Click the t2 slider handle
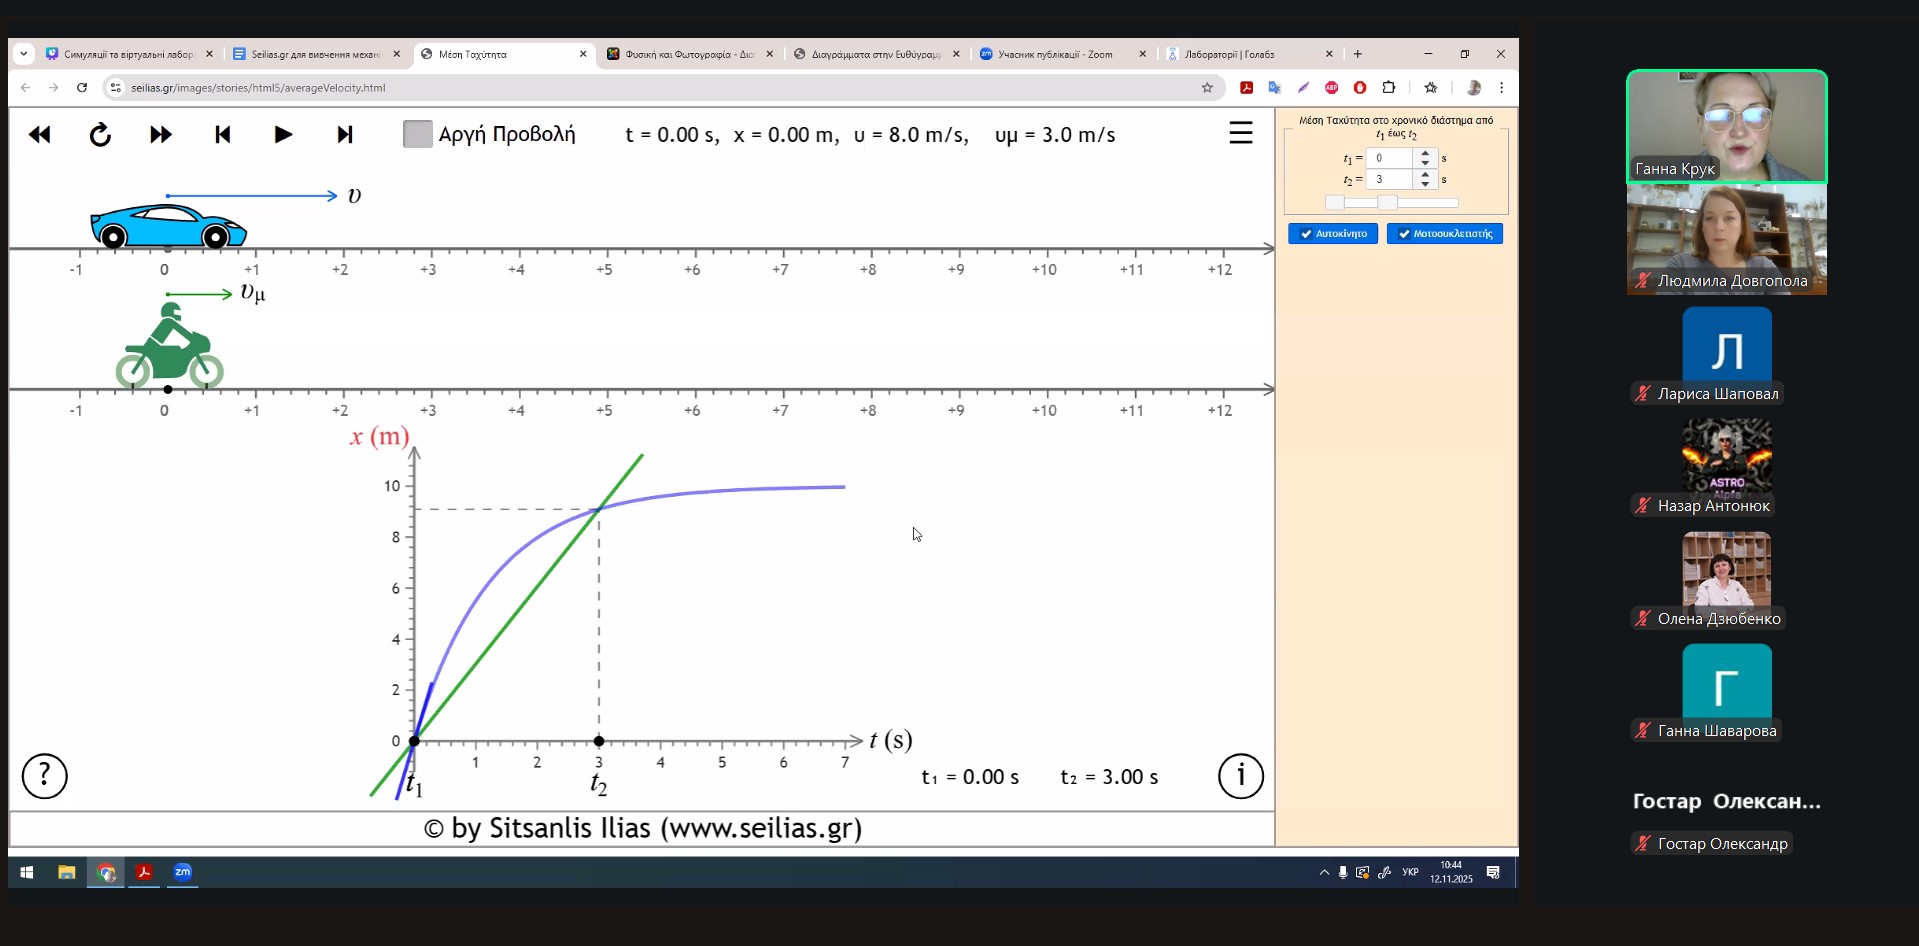1919x946 pixels. pyautogui.click(x=1387, y=203)
